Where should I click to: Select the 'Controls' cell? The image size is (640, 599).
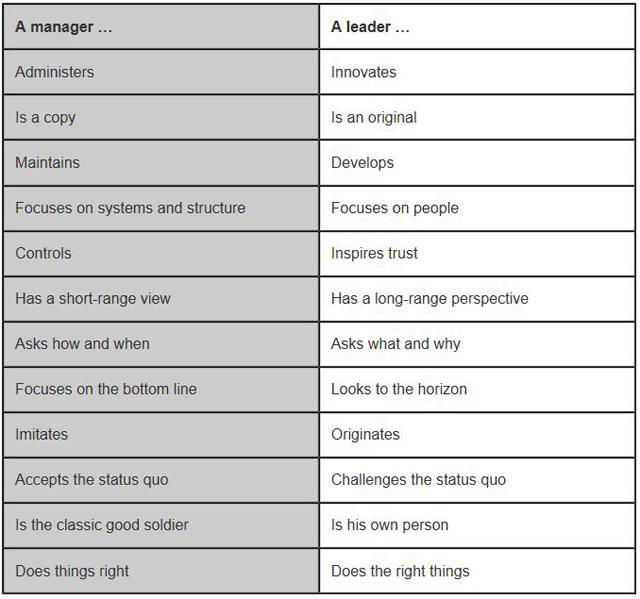point(161,254)
